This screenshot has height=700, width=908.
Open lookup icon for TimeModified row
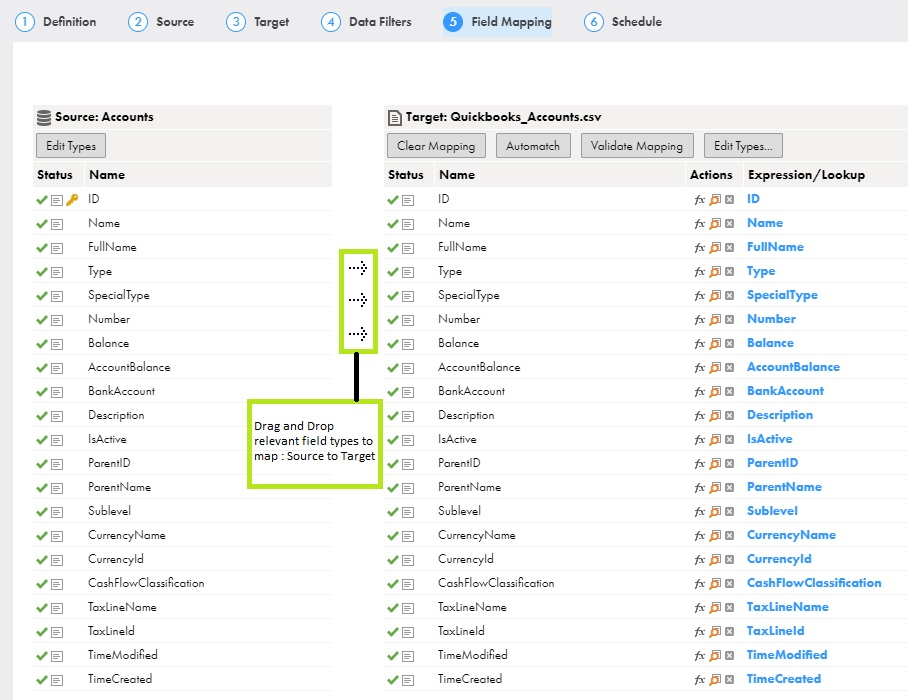coord(715,656)
